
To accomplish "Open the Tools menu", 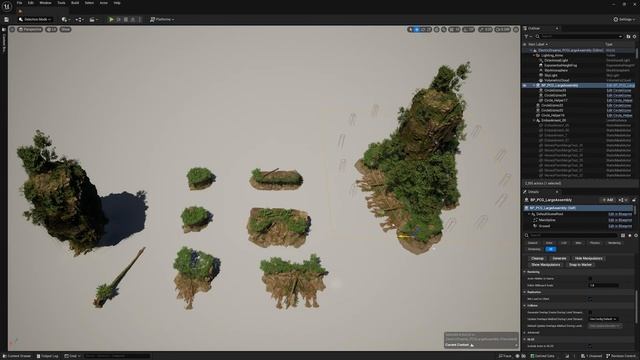I will pos(61,3).
